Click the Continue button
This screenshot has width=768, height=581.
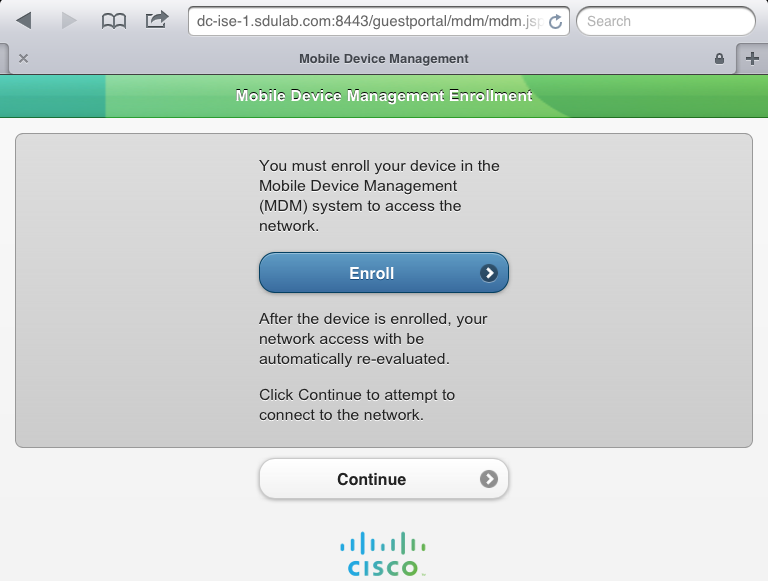384,479
